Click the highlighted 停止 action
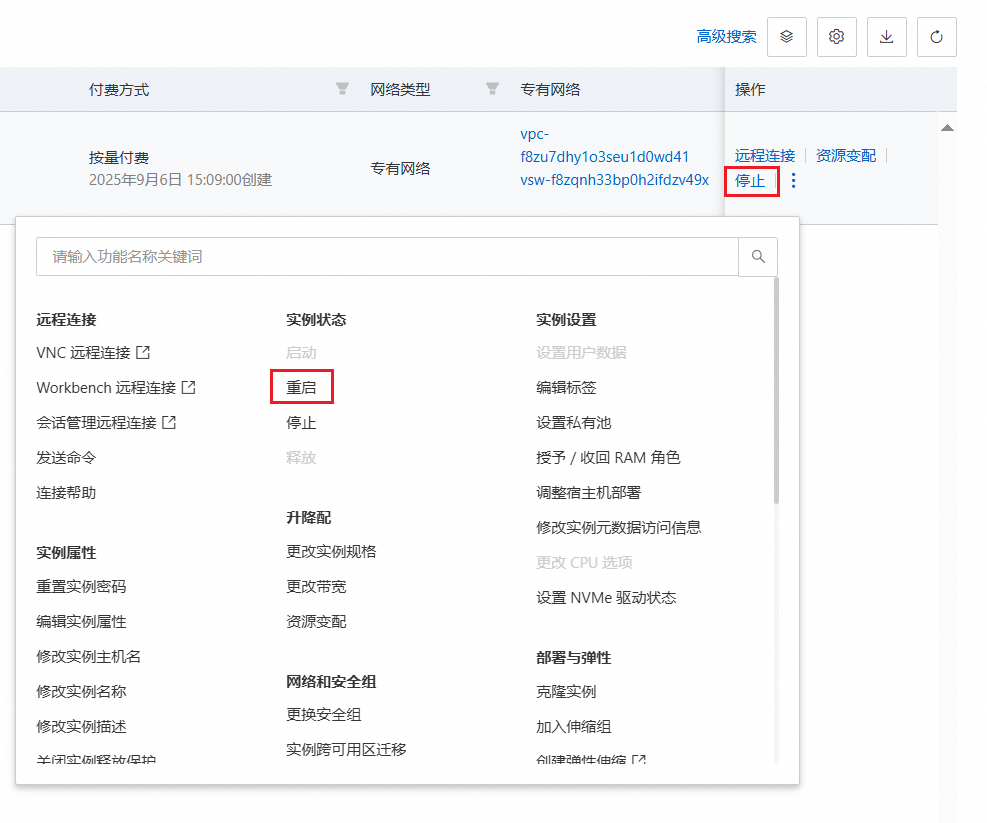The width and height of the screenshot is (987, 823). tap(751, 181)
